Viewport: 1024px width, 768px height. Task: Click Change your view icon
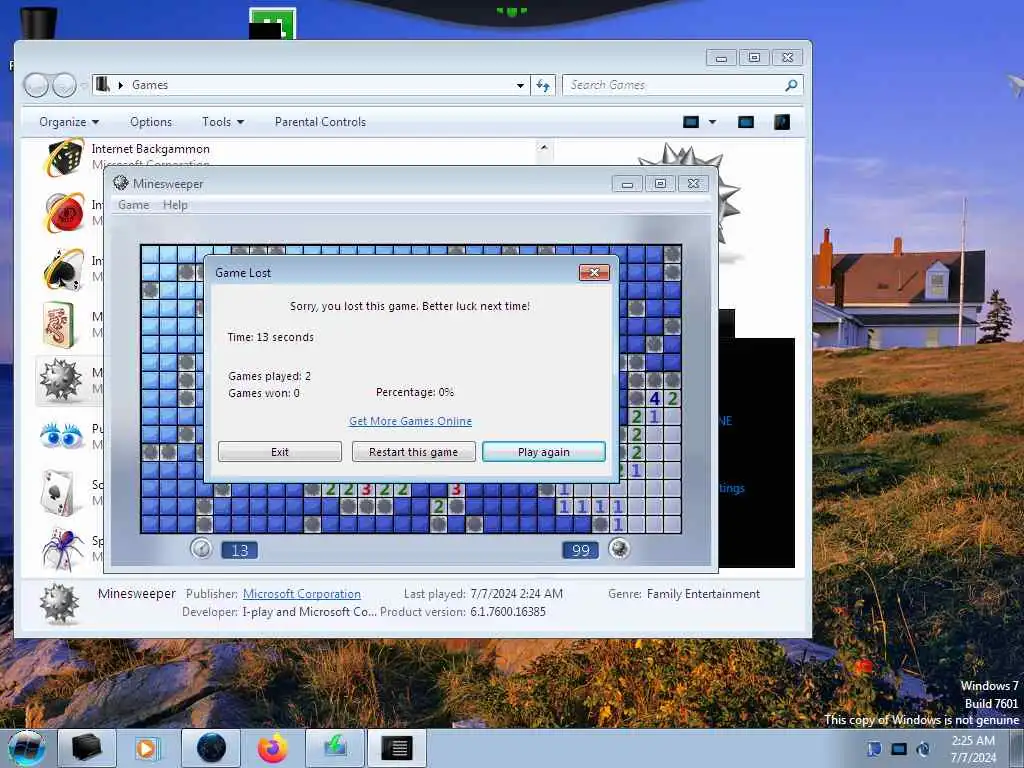point(691,122)
